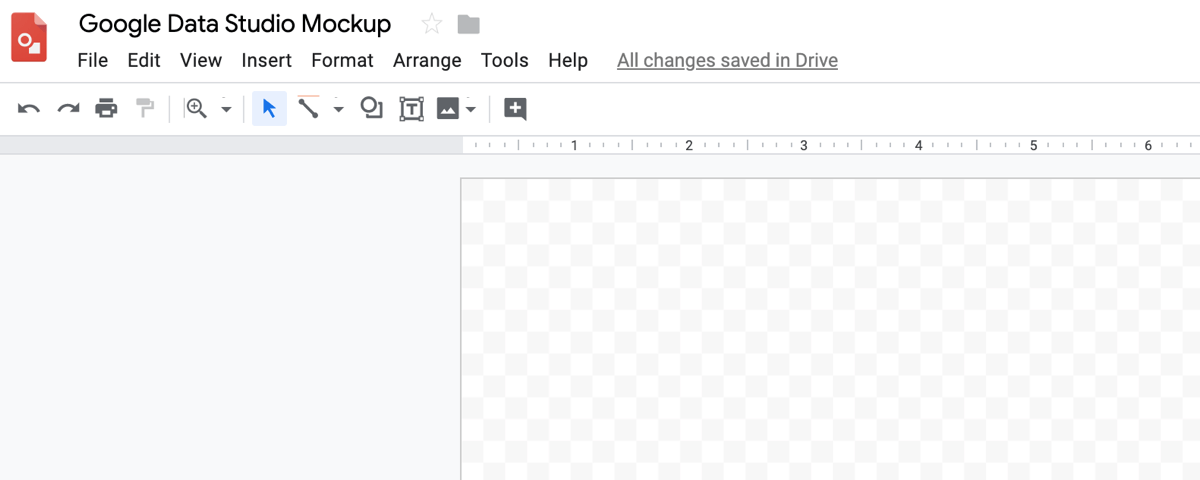This screenshot has width=1200, height=480.
Task: Click the Redo arrow icon
Action: (68, 108)
